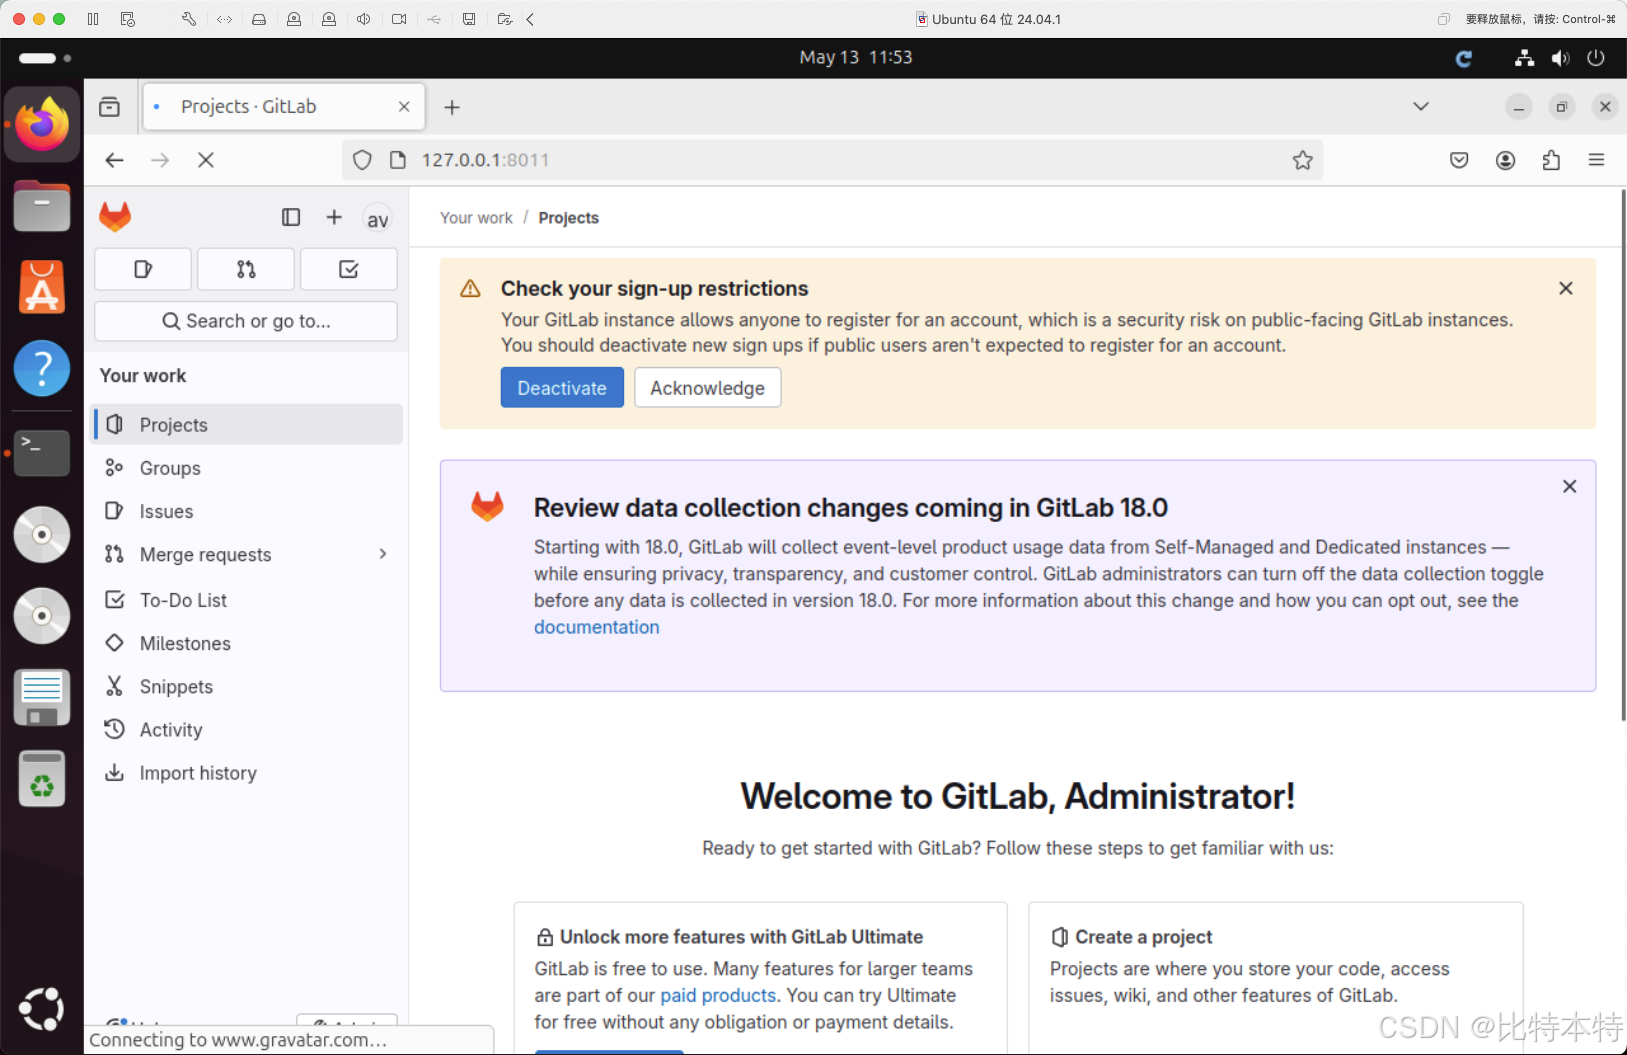Open Trash from the Ubuntu dock
This screenshot has width=1627, height=1055.
click(42, 778)
